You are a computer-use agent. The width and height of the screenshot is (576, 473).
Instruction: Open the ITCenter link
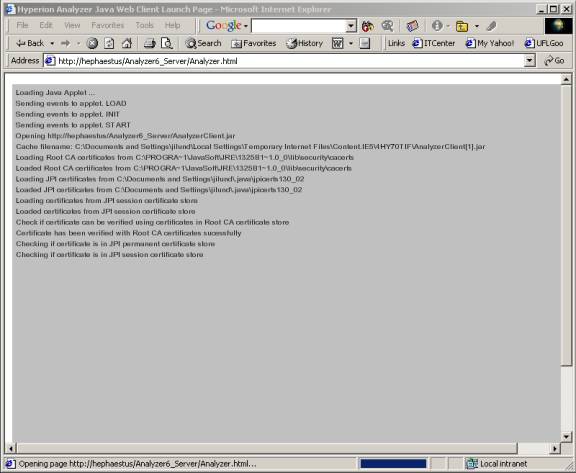434,43
